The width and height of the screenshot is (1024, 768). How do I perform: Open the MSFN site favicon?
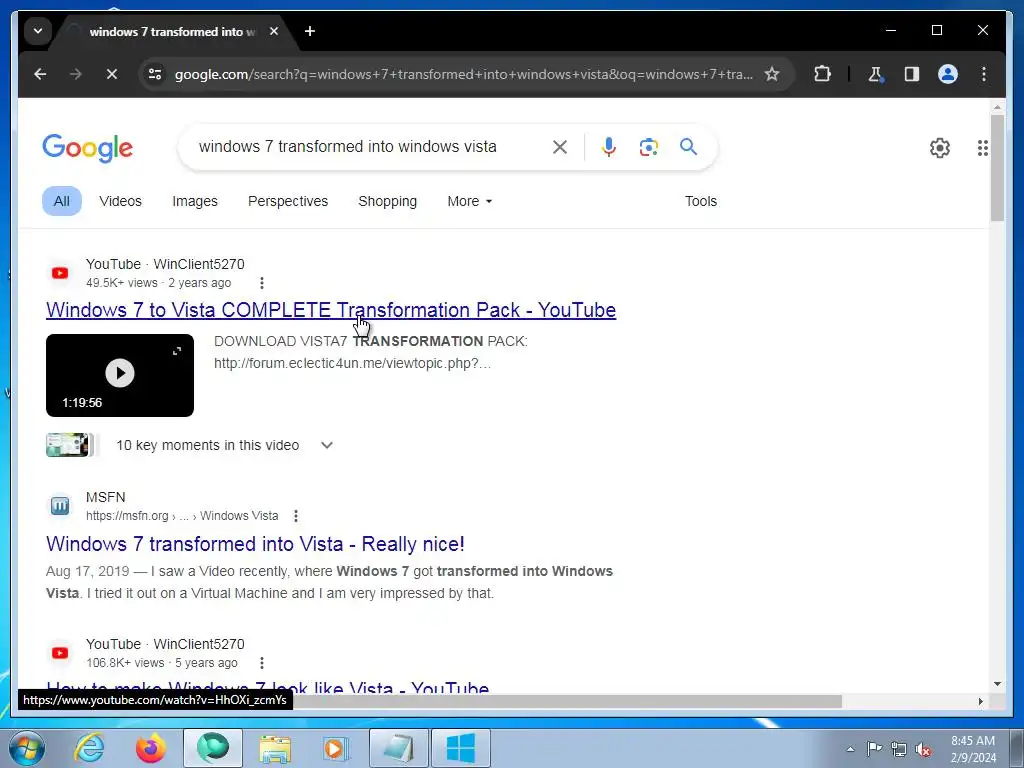click(59, 506)
